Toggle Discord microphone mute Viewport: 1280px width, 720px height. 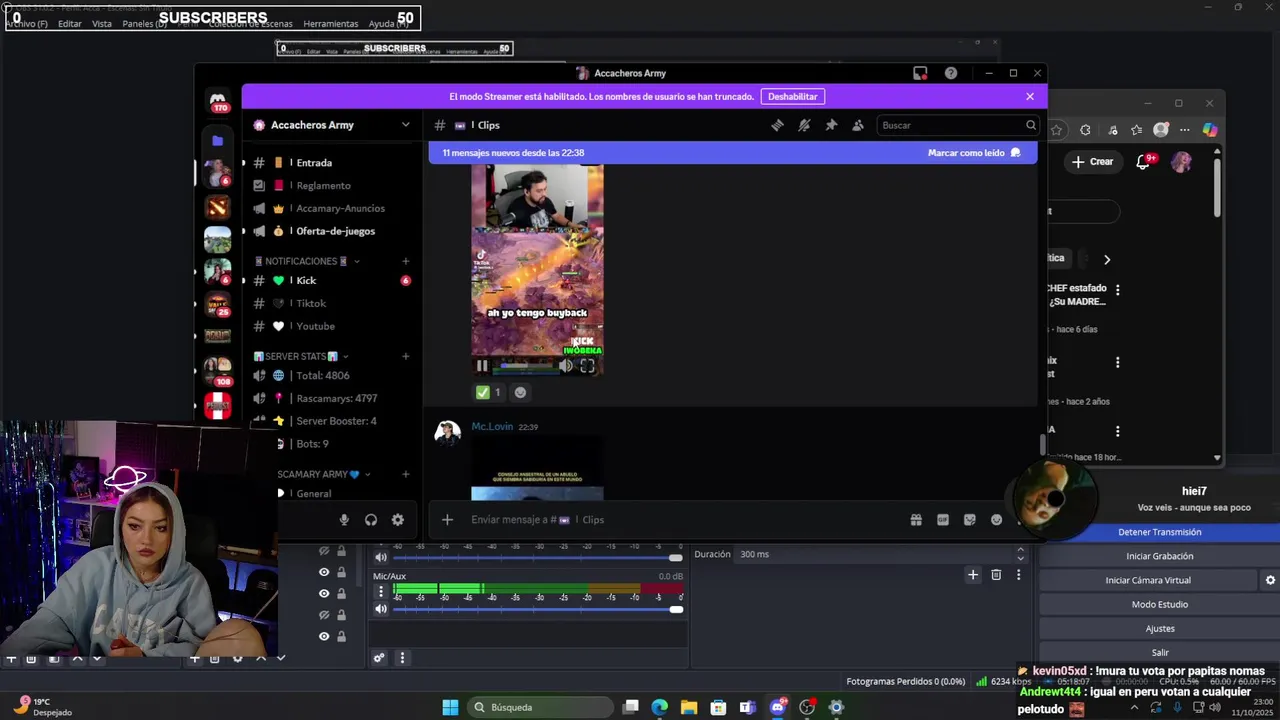coord(344,520)
